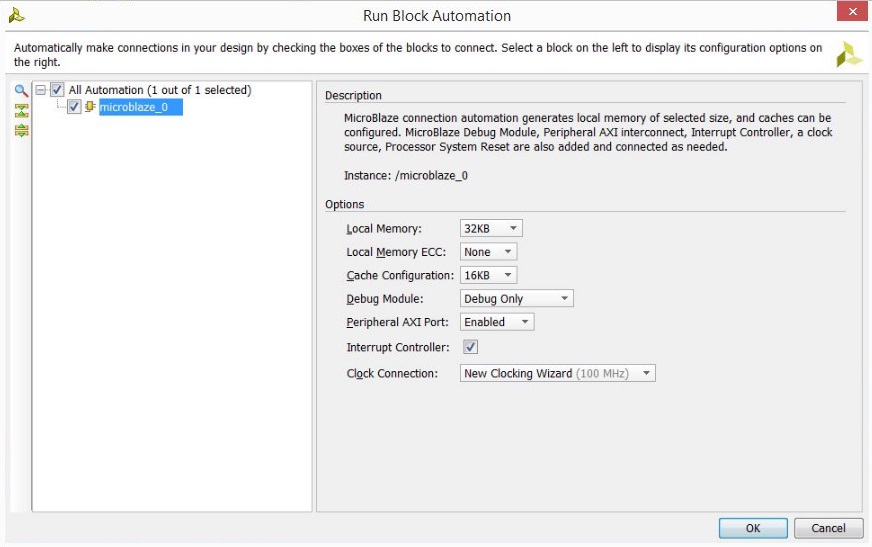Open the Cache Configuration 16KB dropdown

click(488, 275)
